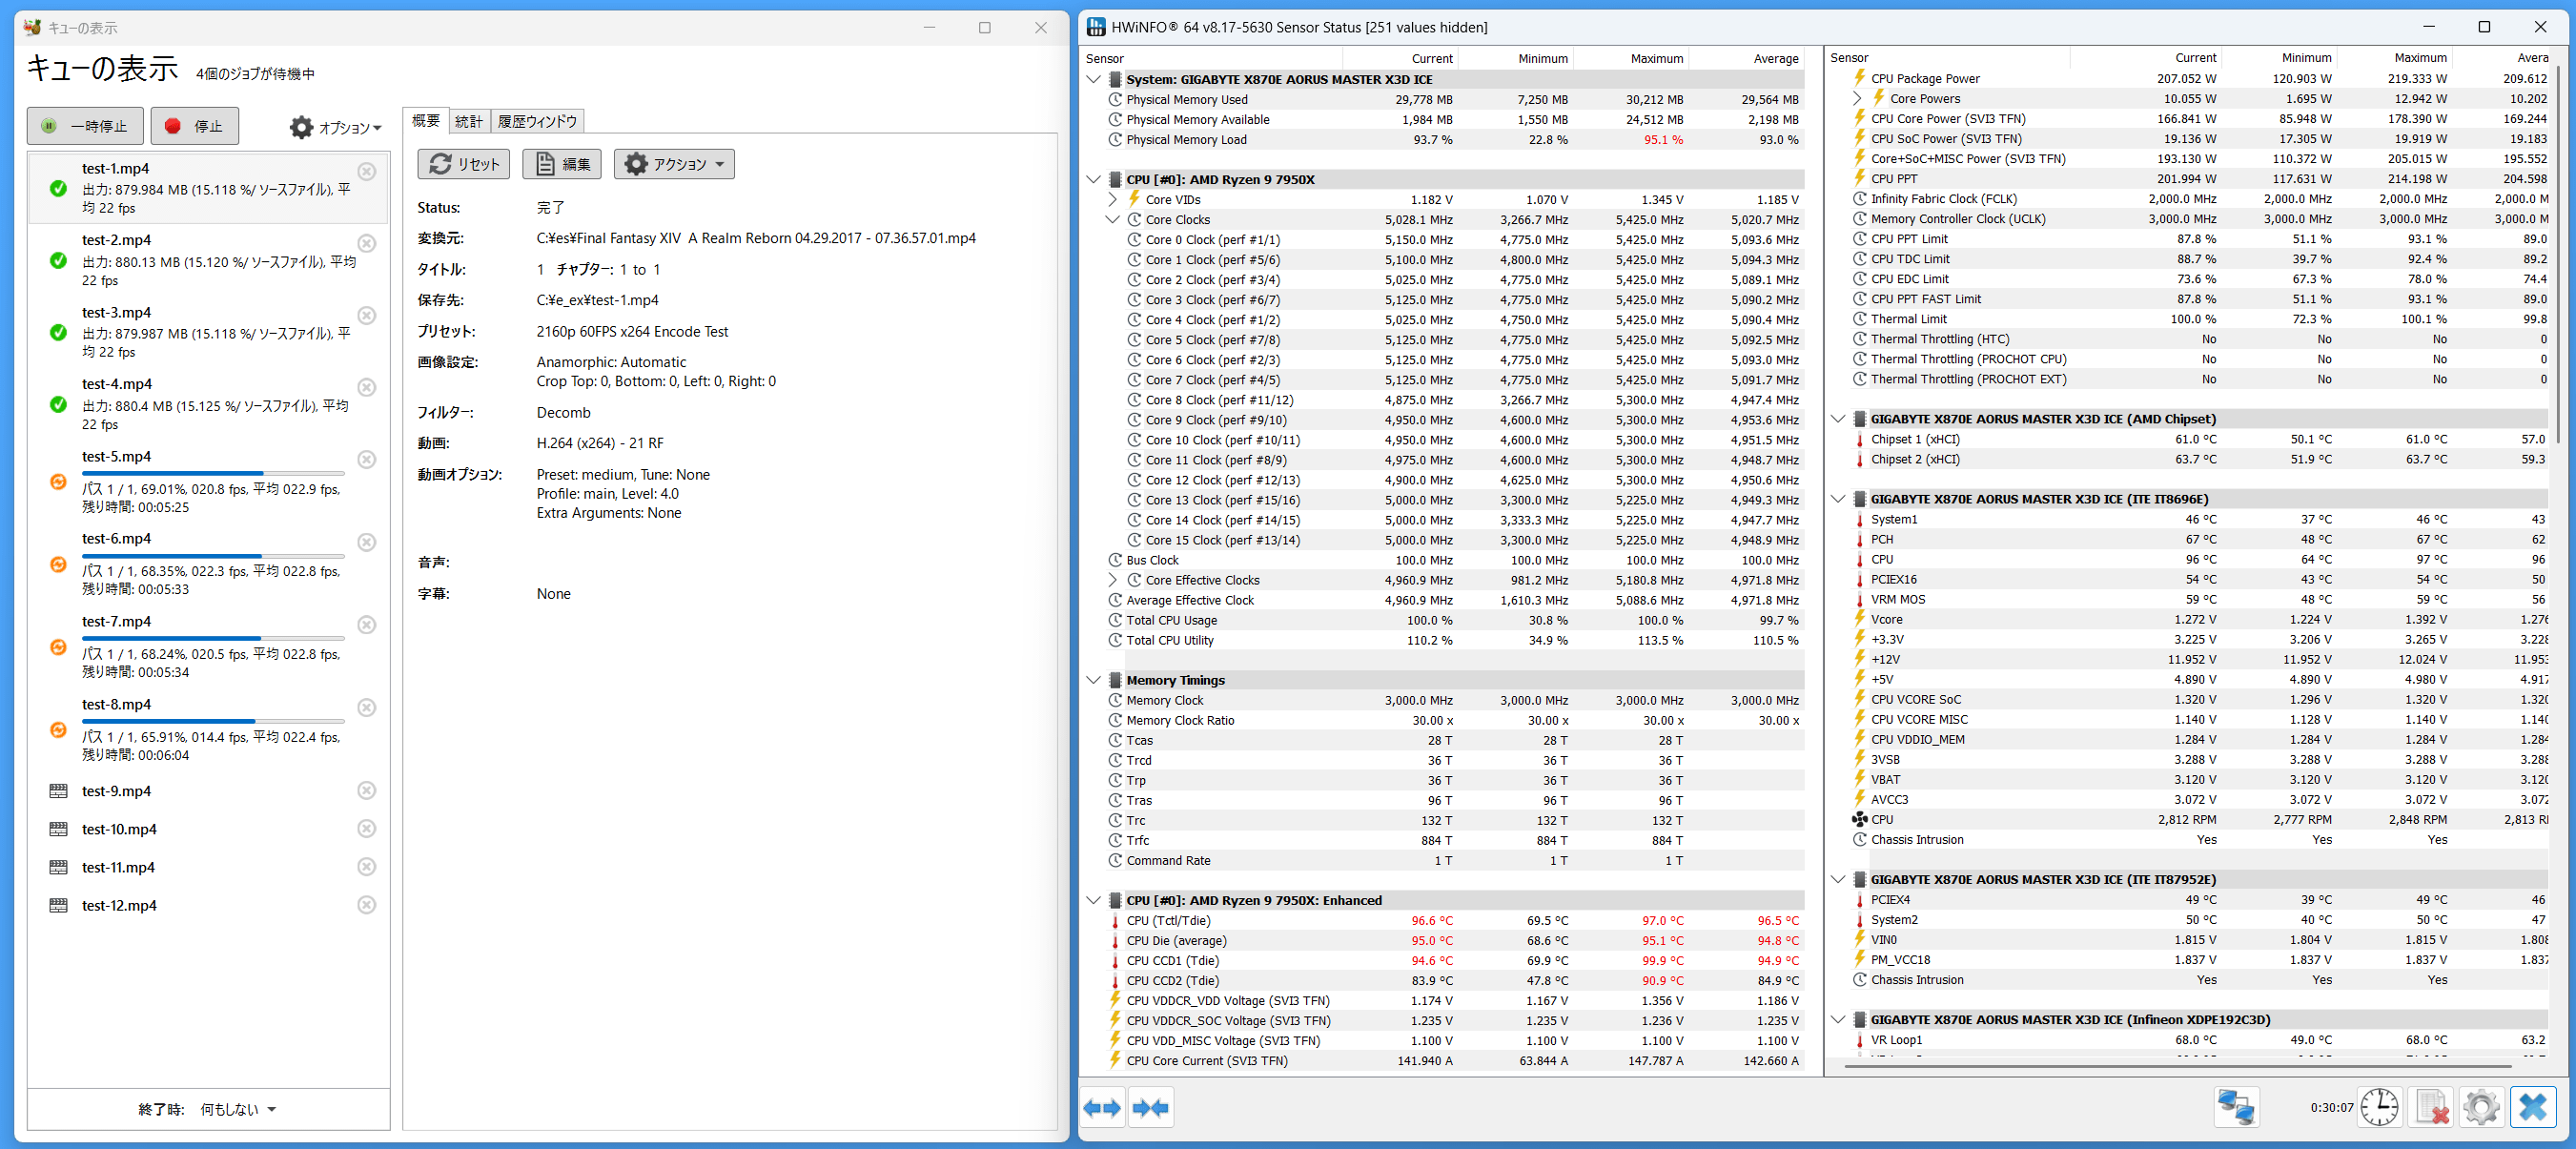Click the blue X close sensors icon
The image size is (2576, 1149).
point(2532,1108)
